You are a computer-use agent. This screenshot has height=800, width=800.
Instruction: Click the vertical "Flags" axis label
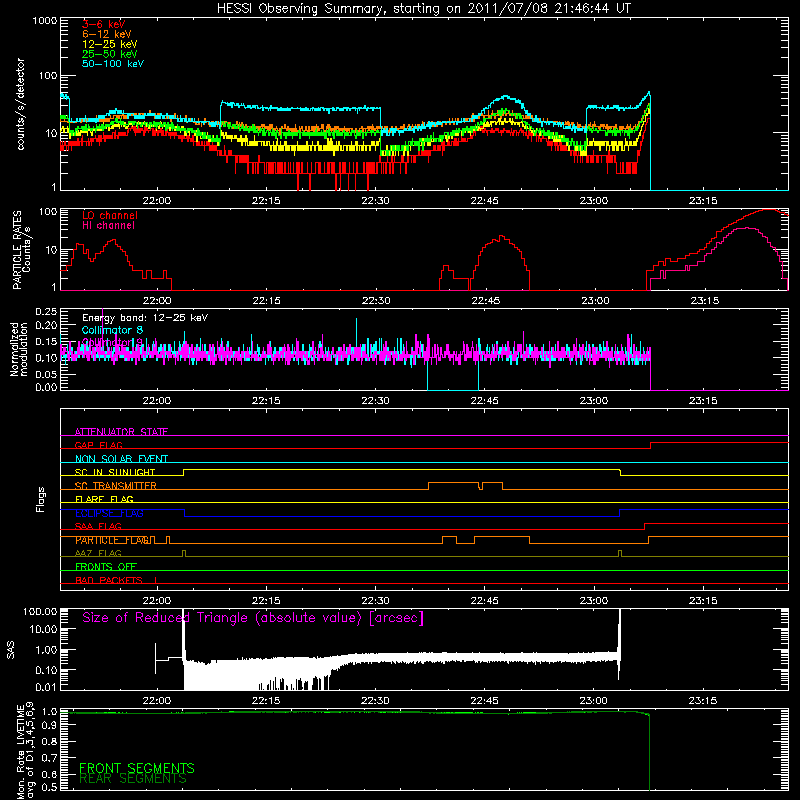41,499
